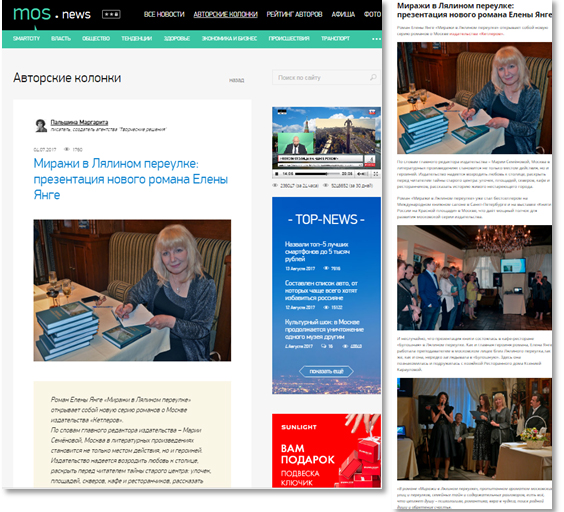
Task: Open the three-dot box beside the logo
Action: [111, 14]
